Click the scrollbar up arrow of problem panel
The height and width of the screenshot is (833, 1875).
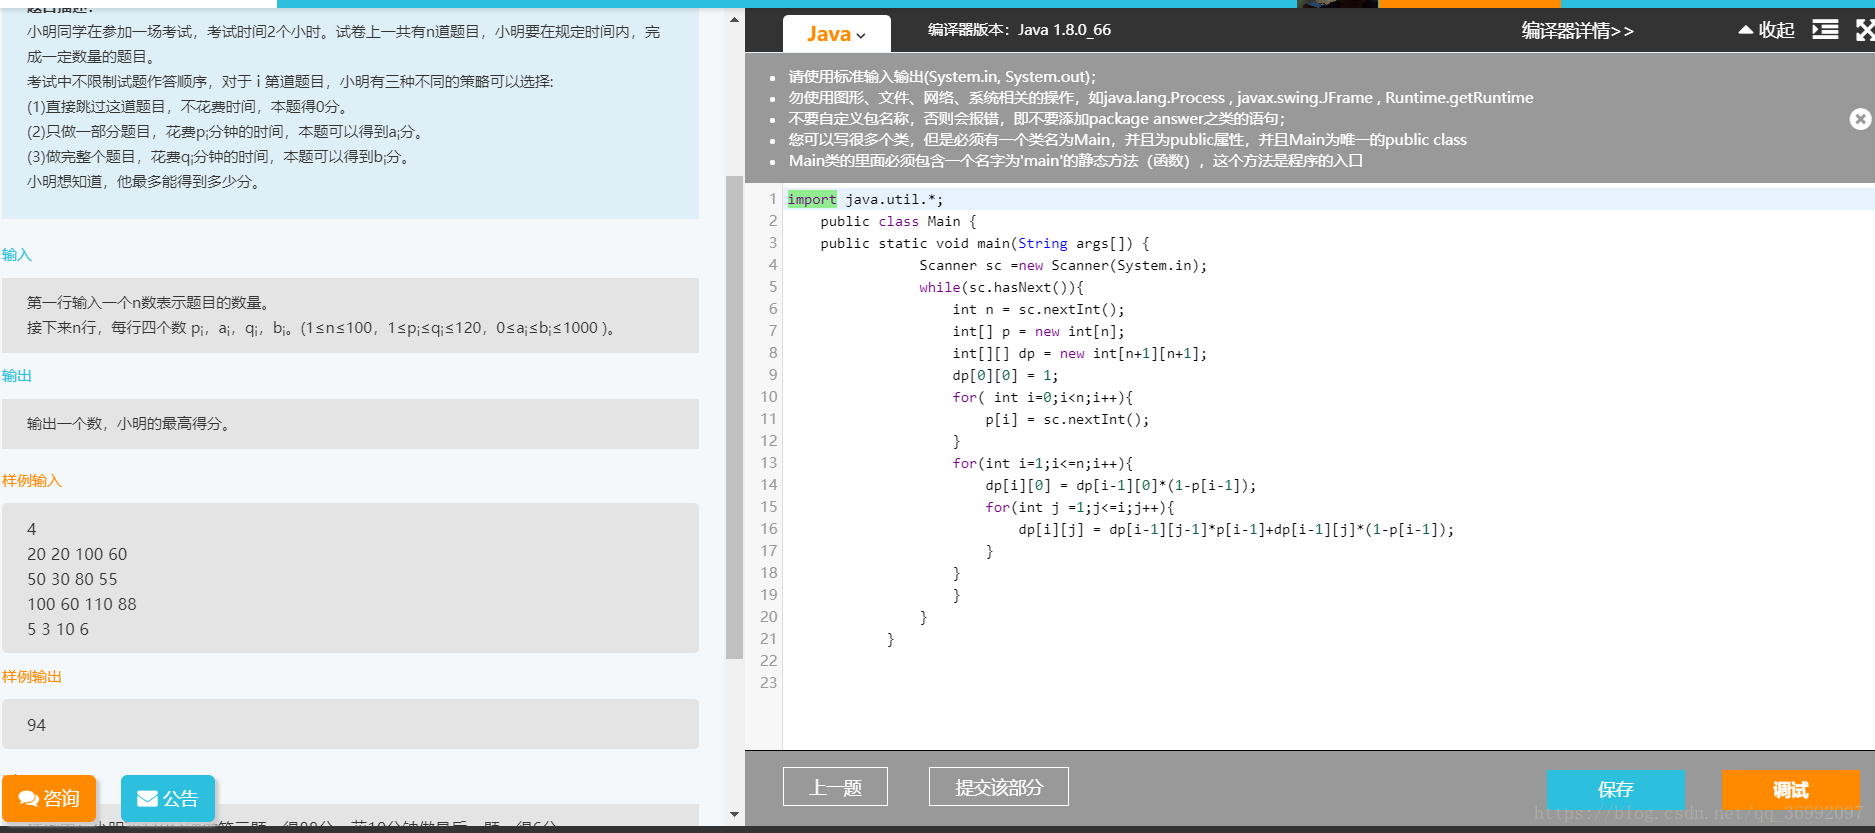(x=734, y=20)
